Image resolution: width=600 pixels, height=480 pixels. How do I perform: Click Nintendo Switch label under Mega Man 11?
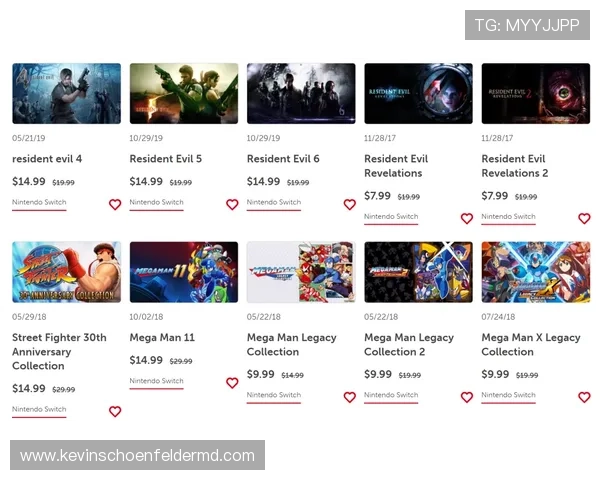(x=156, y=381)
